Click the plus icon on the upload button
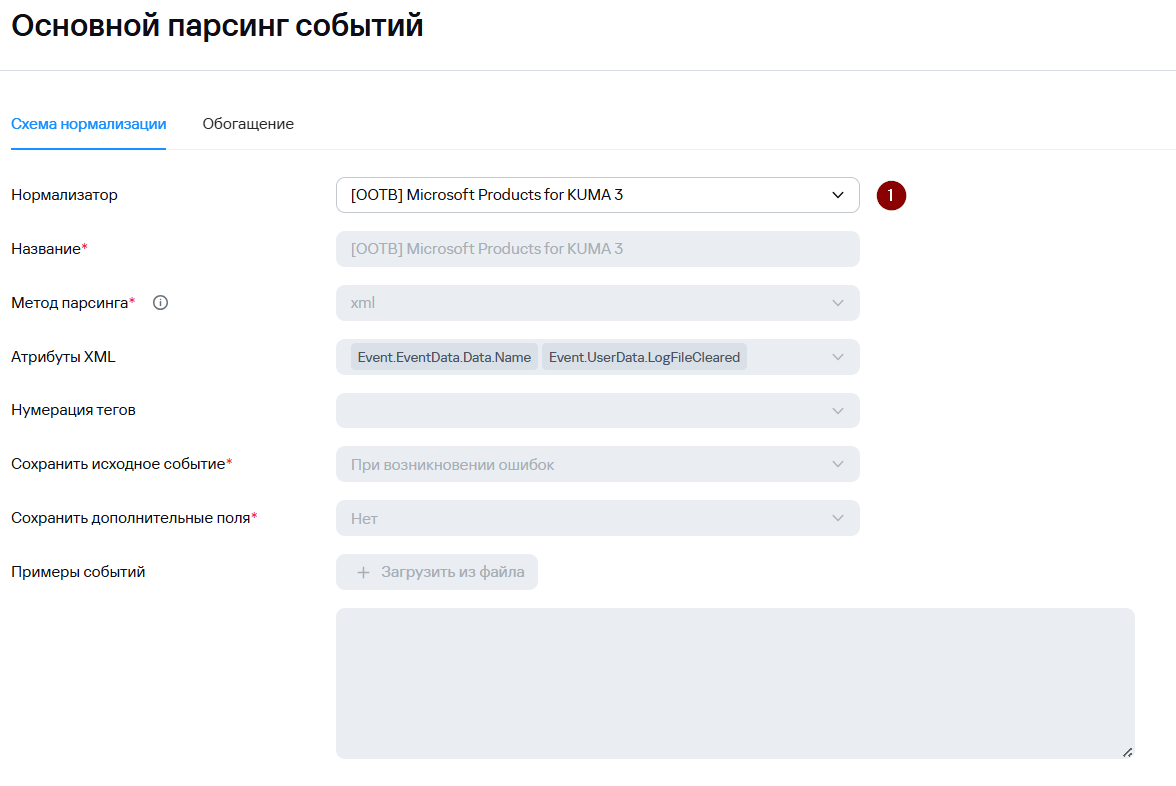The image size is (1176, 786). pos(364,572)
